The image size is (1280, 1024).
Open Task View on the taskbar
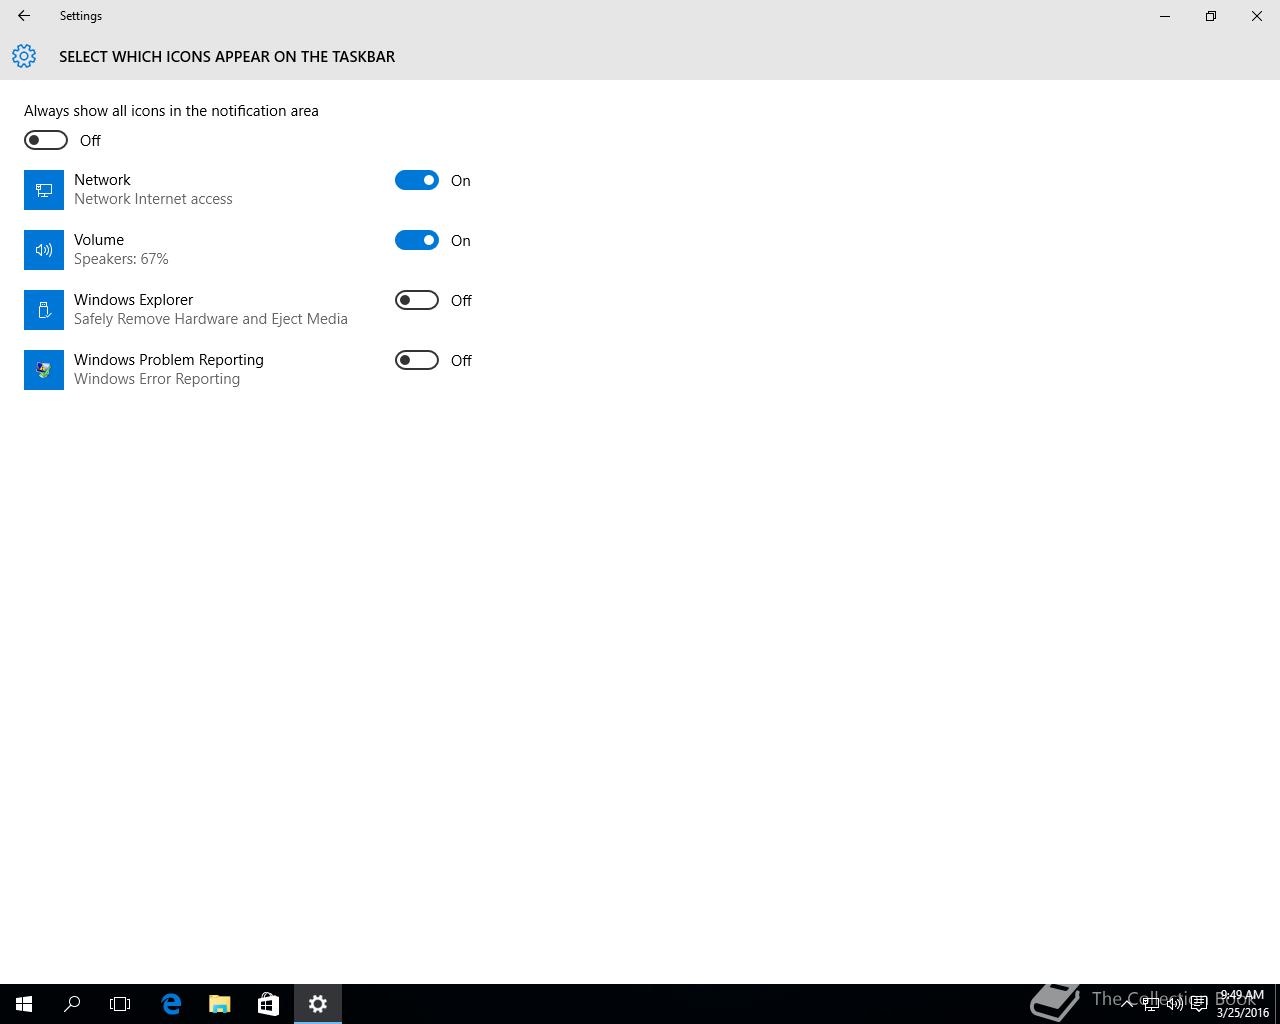pos(120,1004)
